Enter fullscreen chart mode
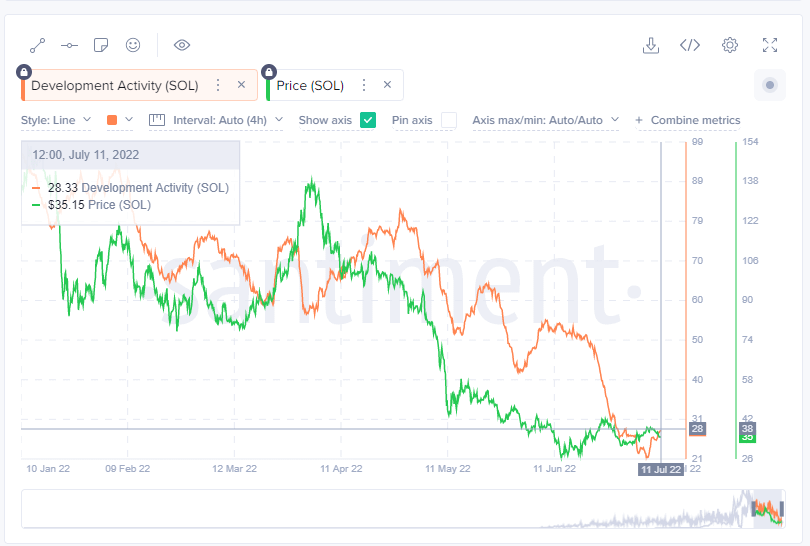 tap(770, 45)
